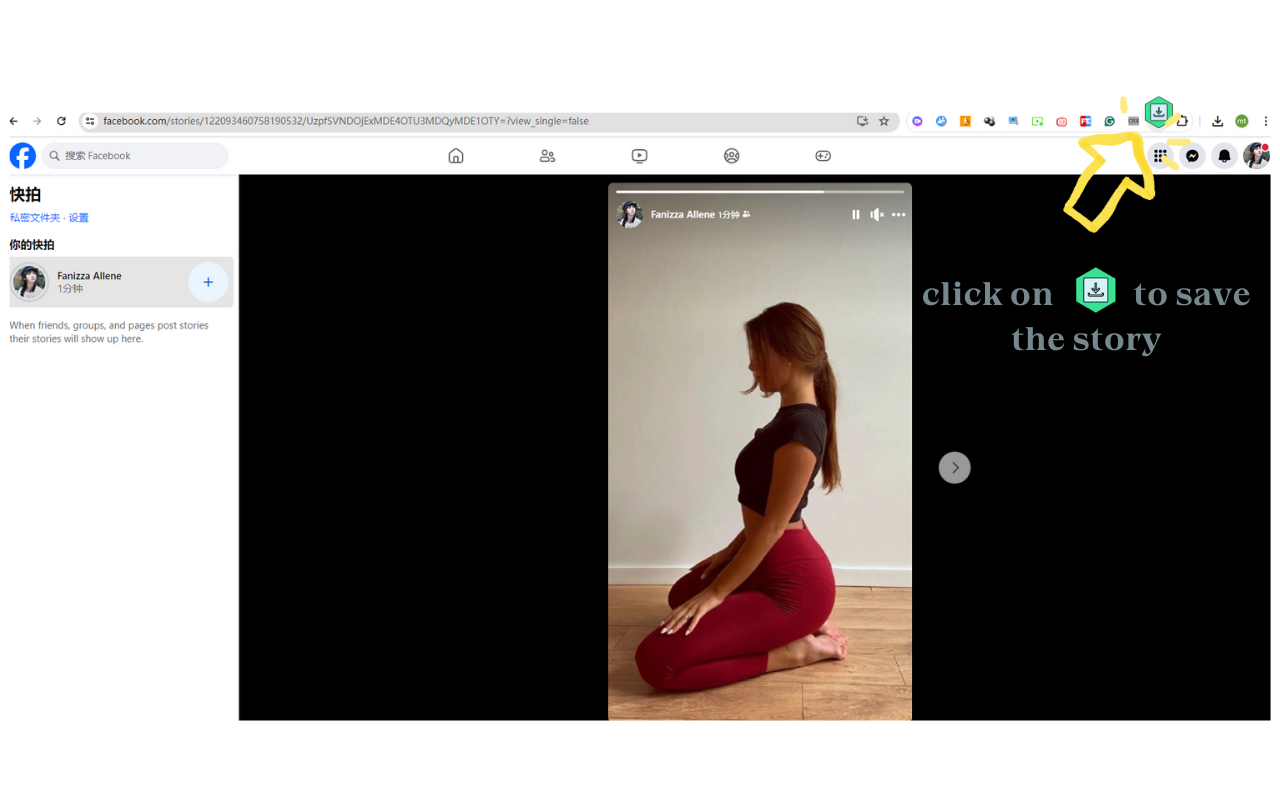
Task: Open the red TV-shaped extension icon
Action: (x=1061, y=121)
